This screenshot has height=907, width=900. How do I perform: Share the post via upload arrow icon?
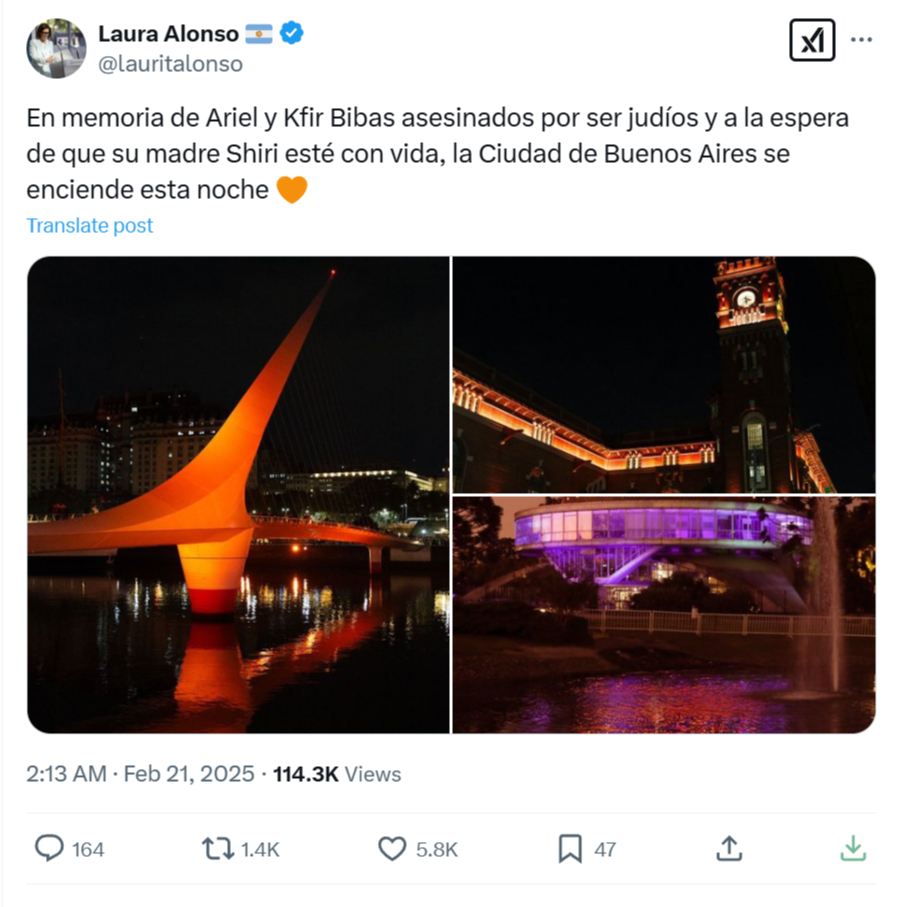[729, 849]
